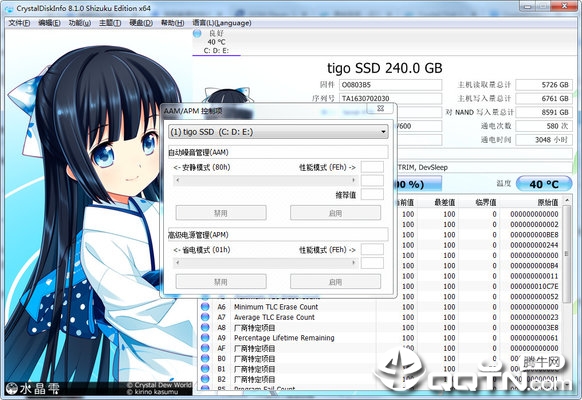This screenshot has height=400, width=582.
Task: Click the AAM slider right arrow
Action: click(x=353, y=180)
